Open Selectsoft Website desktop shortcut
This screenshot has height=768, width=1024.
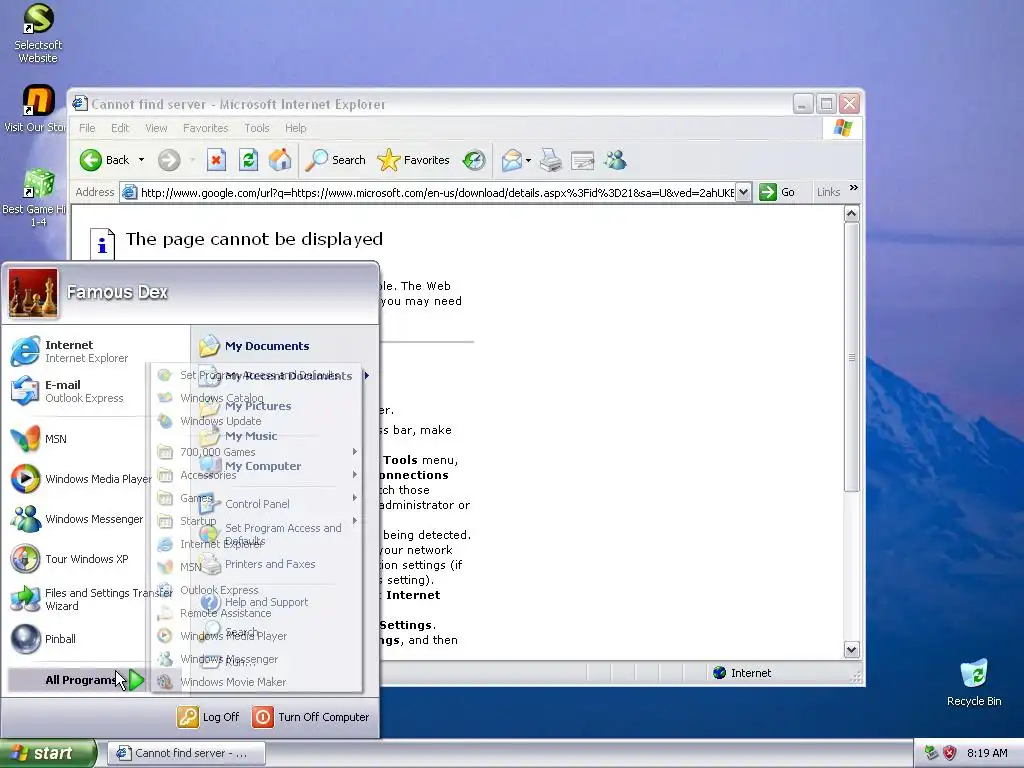pos(38,33)
